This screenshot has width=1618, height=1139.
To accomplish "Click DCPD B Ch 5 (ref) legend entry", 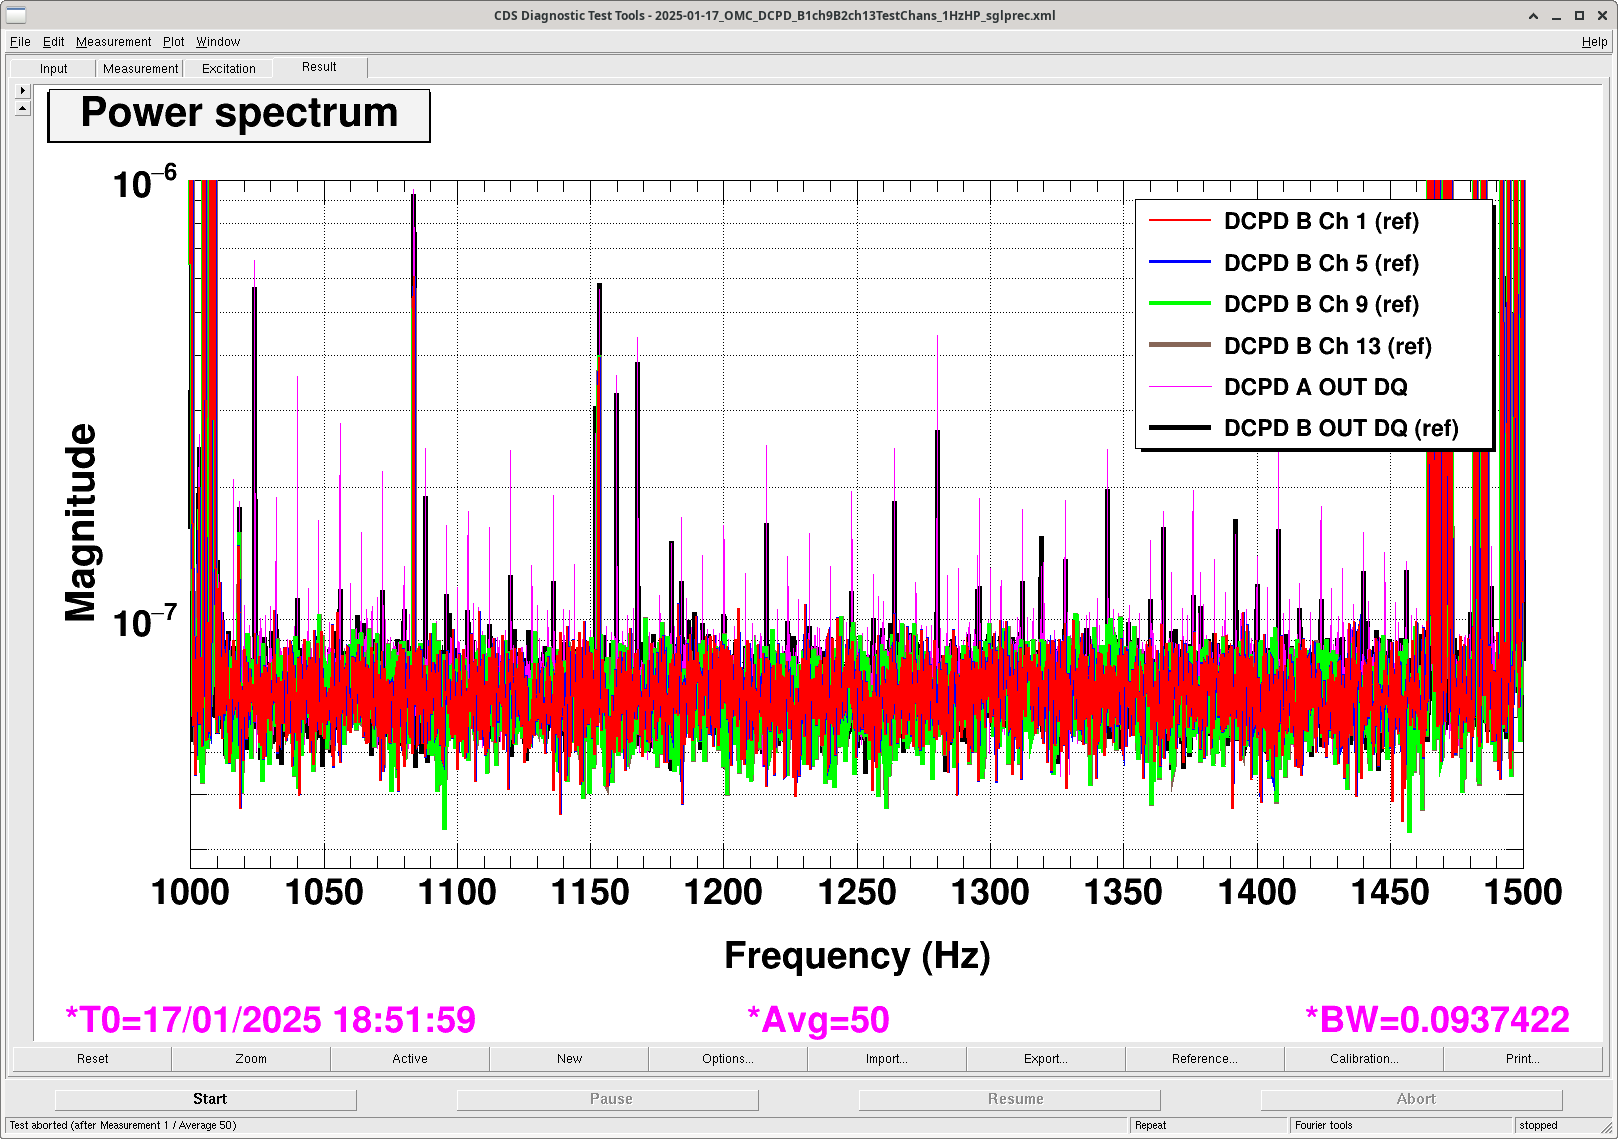I will 1321,263.
